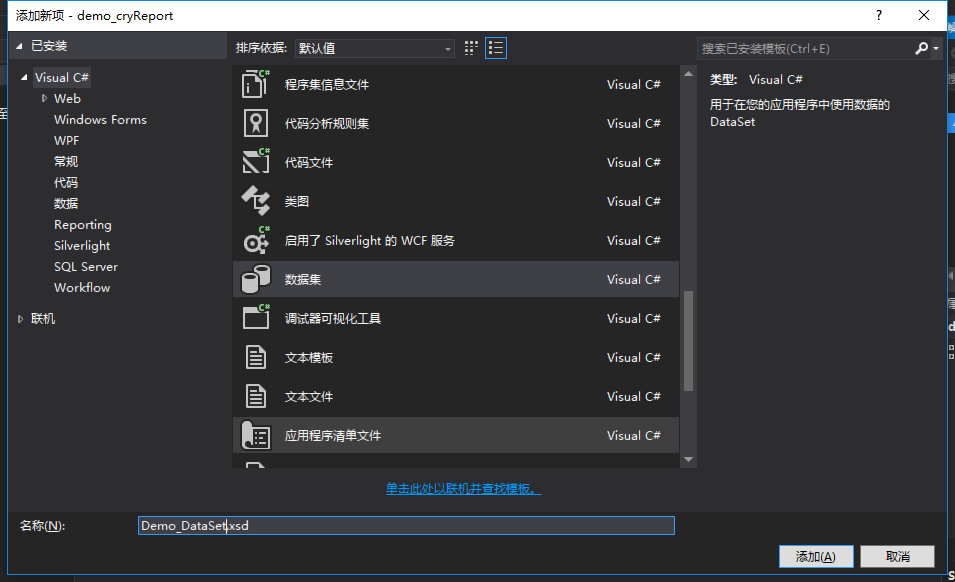
Task: Select the Reporting category
Action: (x=83, y=225)
